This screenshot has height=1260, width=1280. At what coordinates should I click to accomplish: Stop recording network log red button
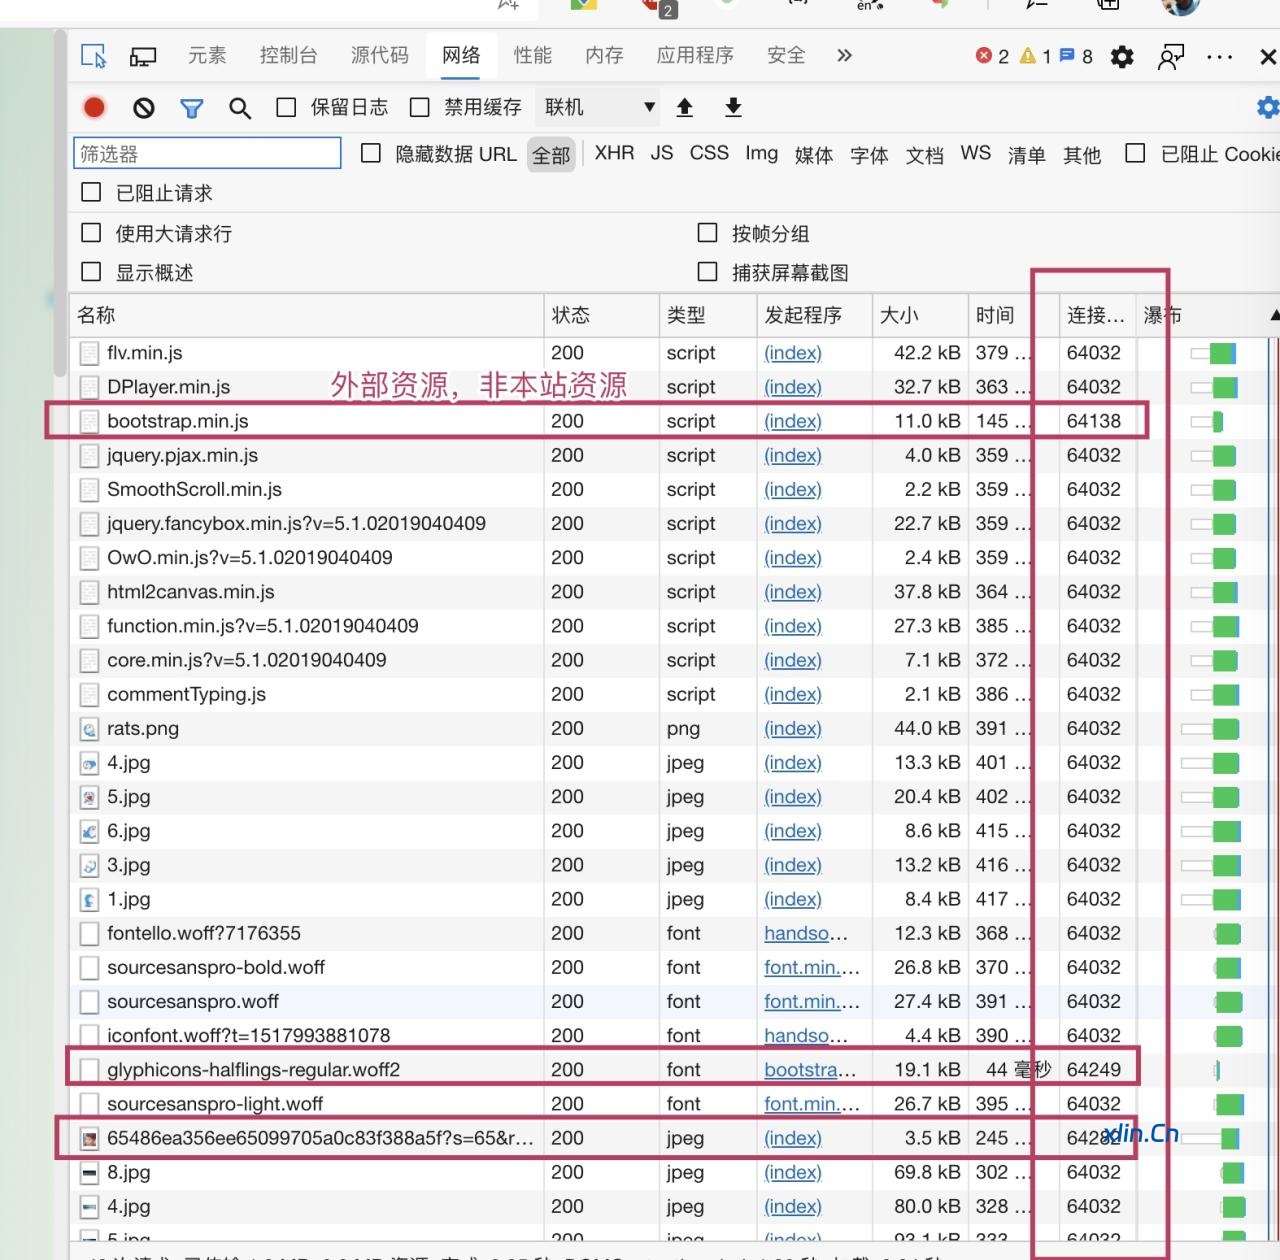[95, 108]
